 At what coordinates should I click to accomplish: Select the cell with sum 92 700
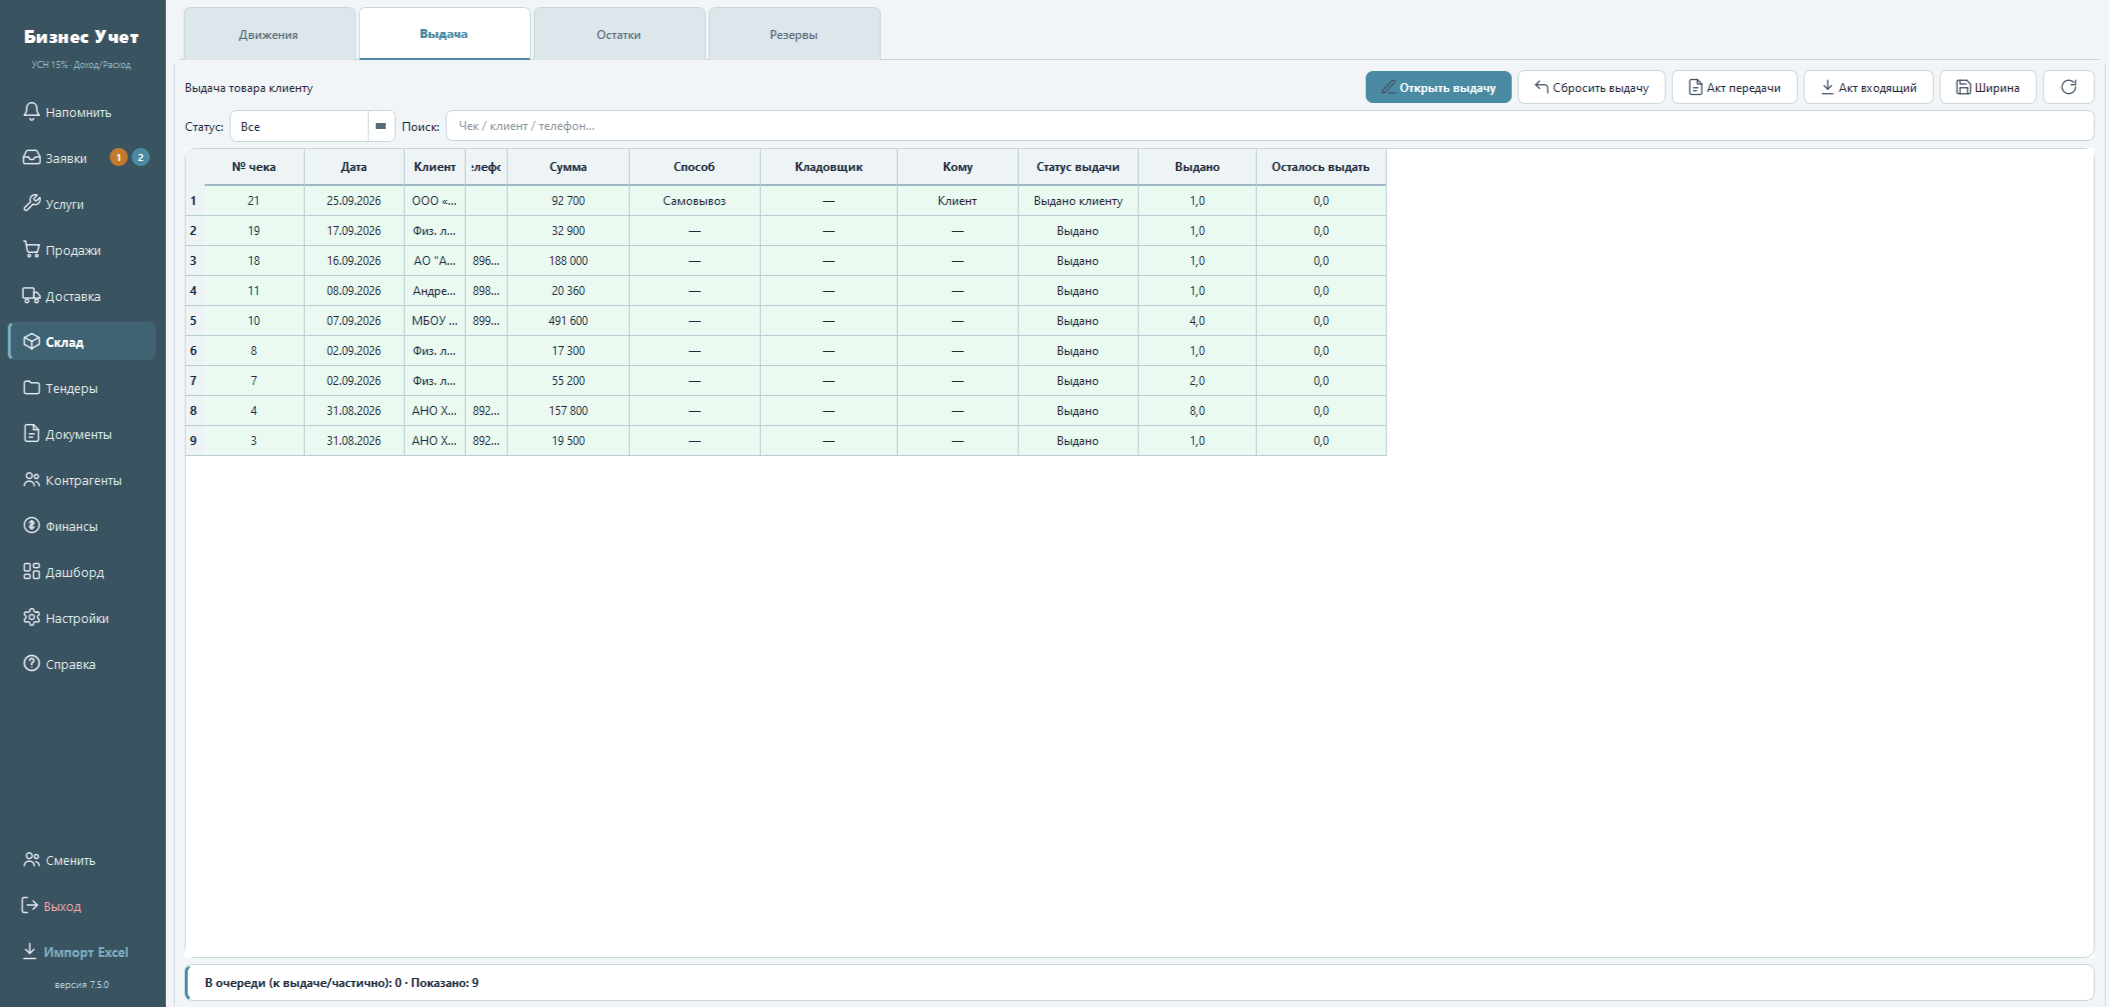tap(568, 201)
